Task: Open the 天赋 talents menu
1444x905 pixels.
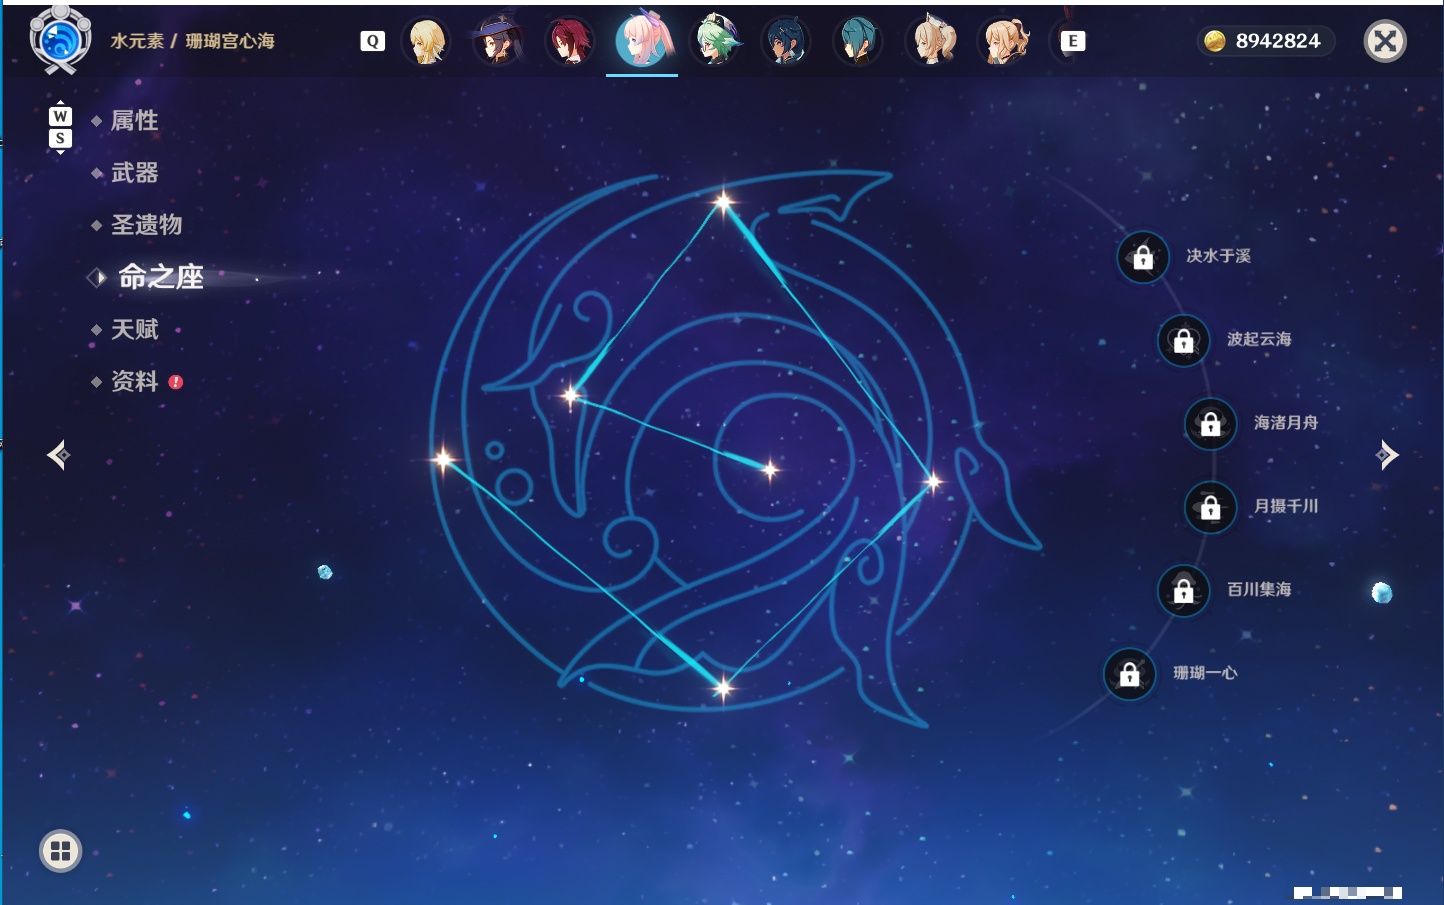Action: [134, 329]
